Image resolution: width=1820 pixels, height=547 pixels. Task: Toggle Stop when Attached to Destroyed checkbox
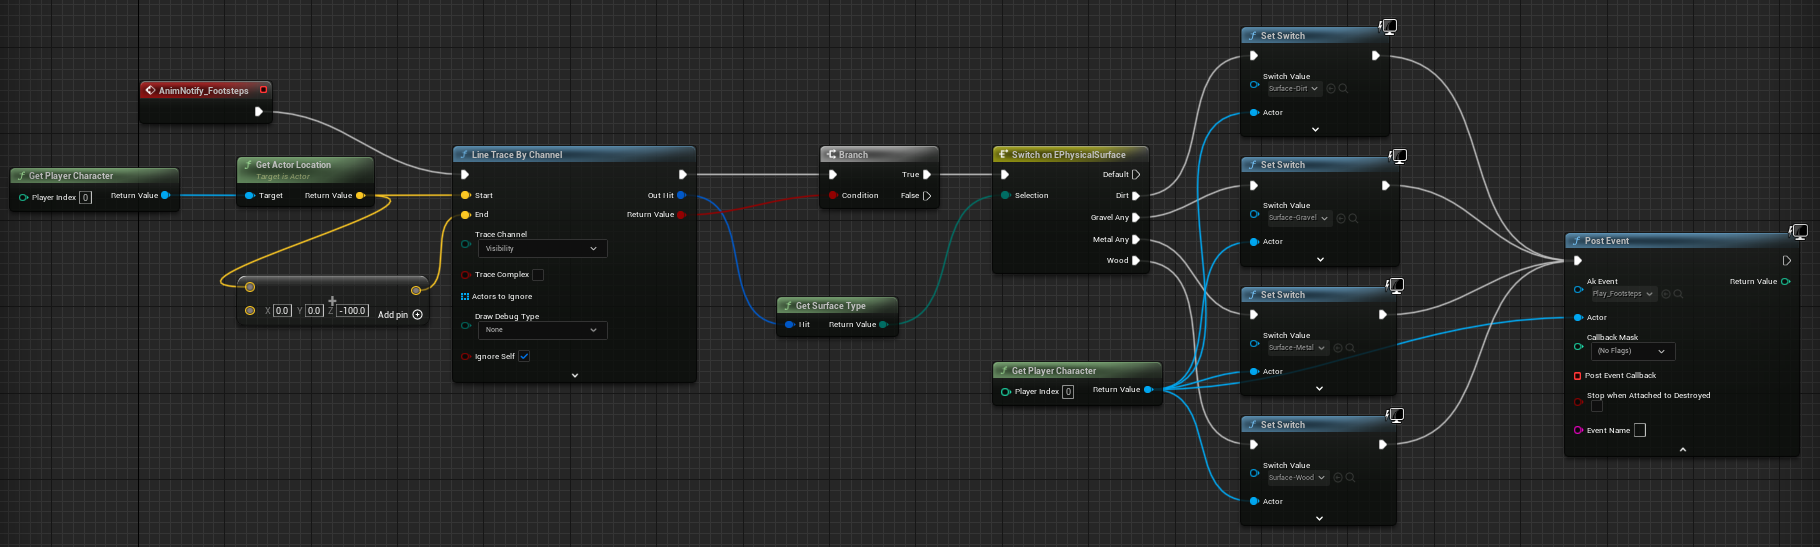(1596, 407)
